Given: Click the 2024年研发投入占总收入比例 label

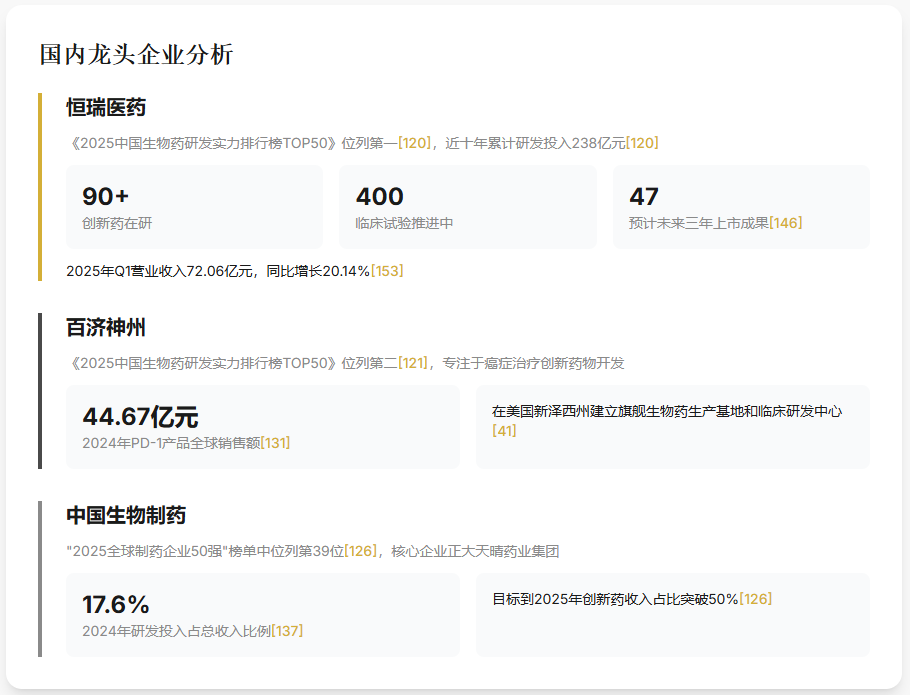Looking at the screenshot, I should [176, 631].
